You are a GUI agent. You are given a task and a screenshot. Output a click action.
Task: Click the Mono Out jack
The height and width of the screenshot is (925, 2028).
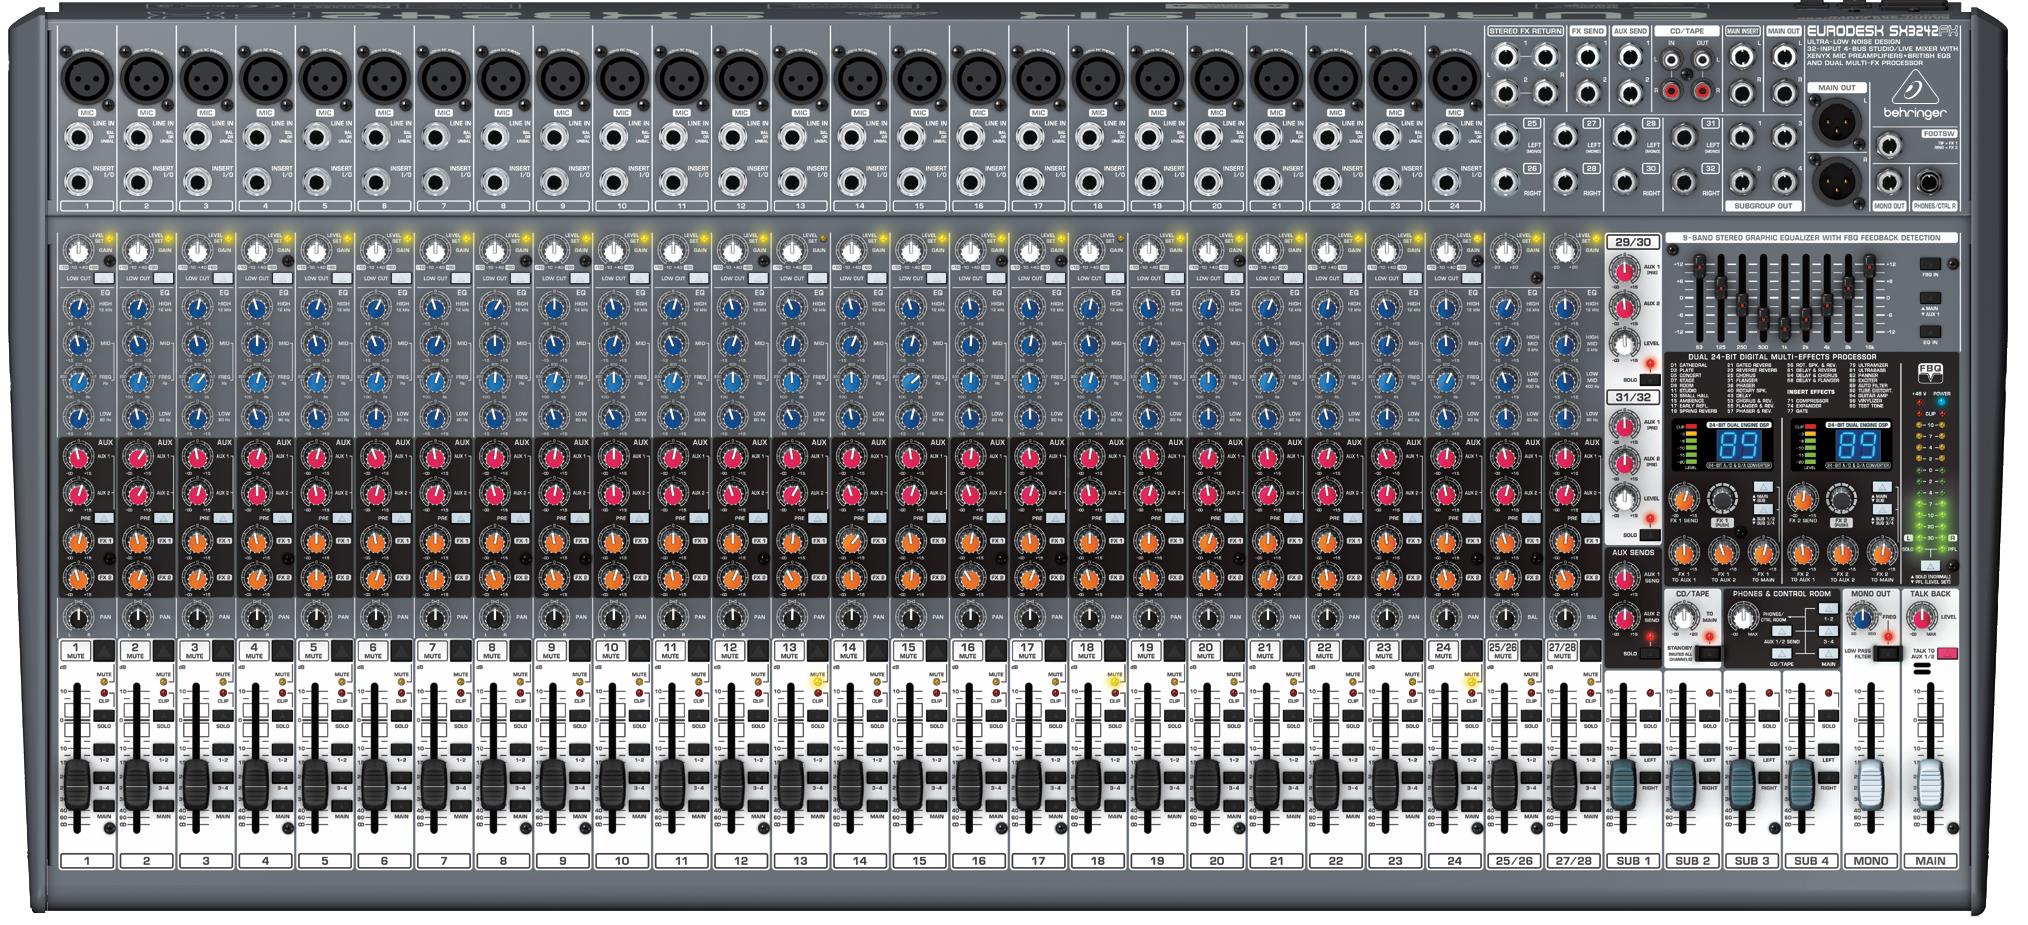click(1889, 182)
